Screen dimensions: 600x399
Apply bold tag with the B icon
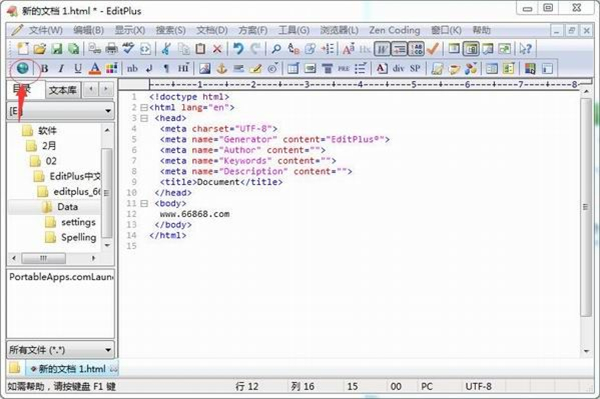tap(44, 68)
